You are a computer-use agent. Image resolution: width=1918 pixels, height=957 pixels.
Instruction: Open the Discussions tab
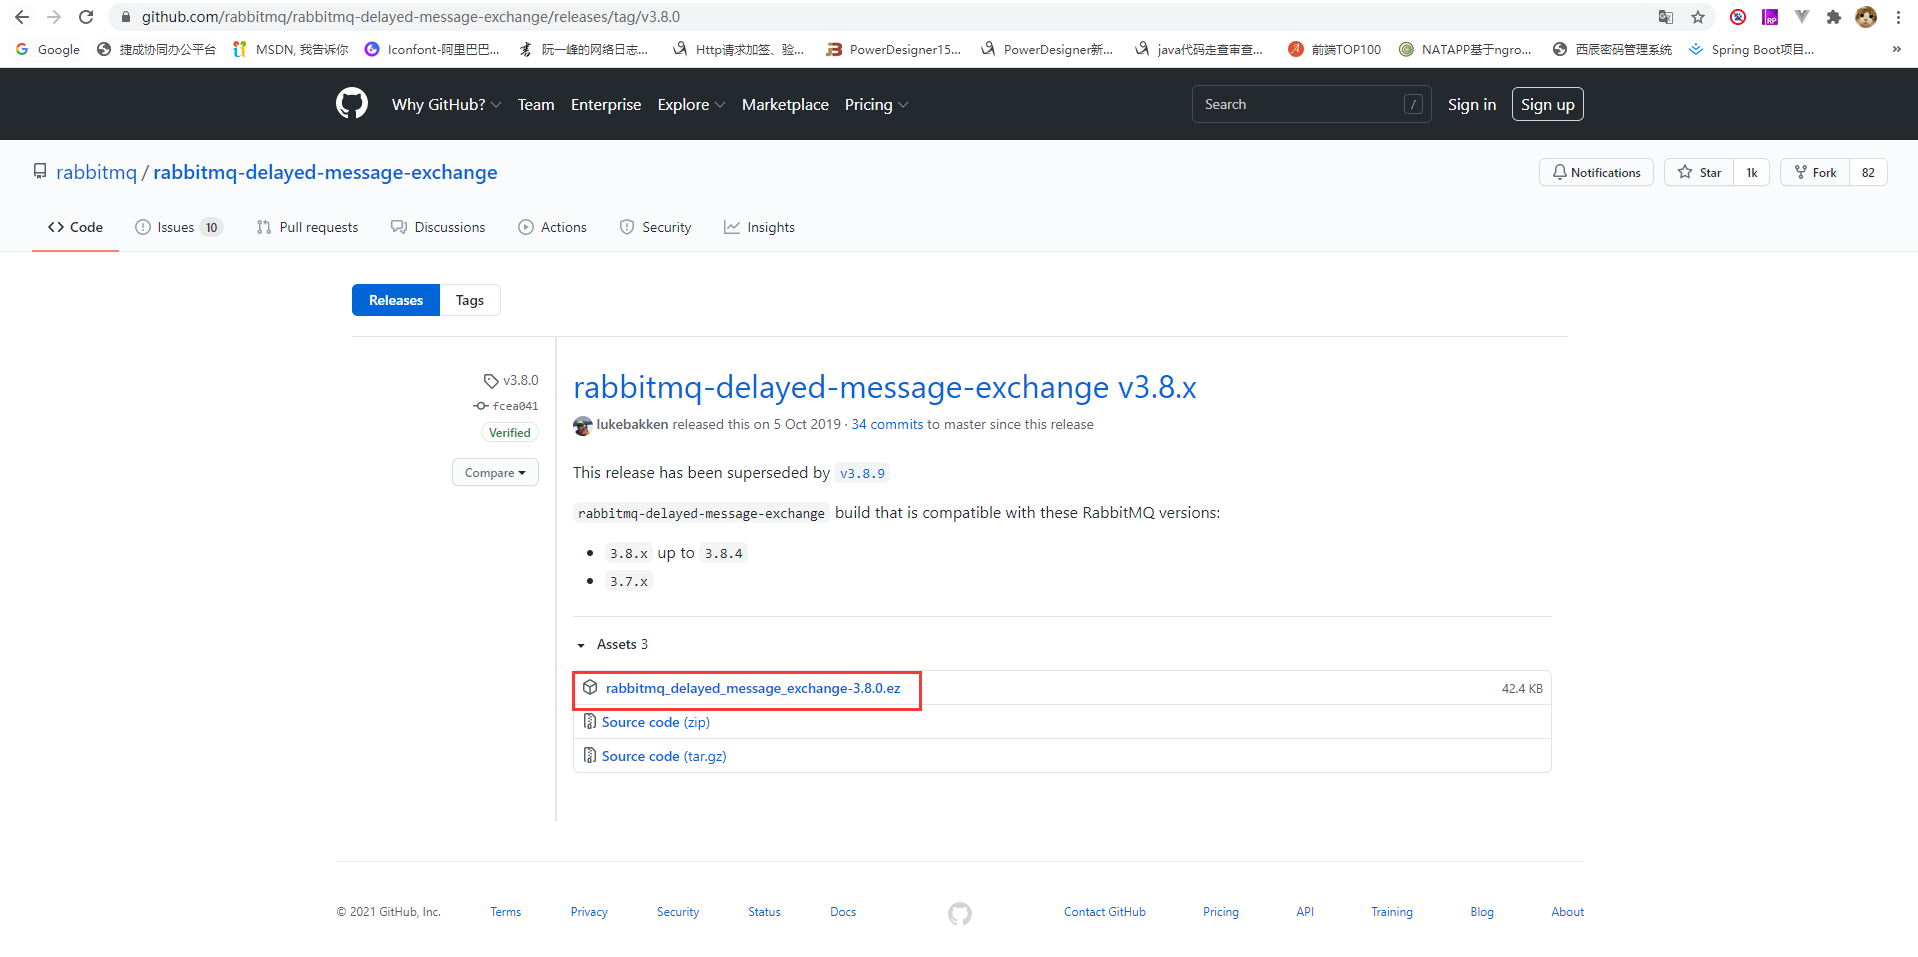click(x=438, y=227)
